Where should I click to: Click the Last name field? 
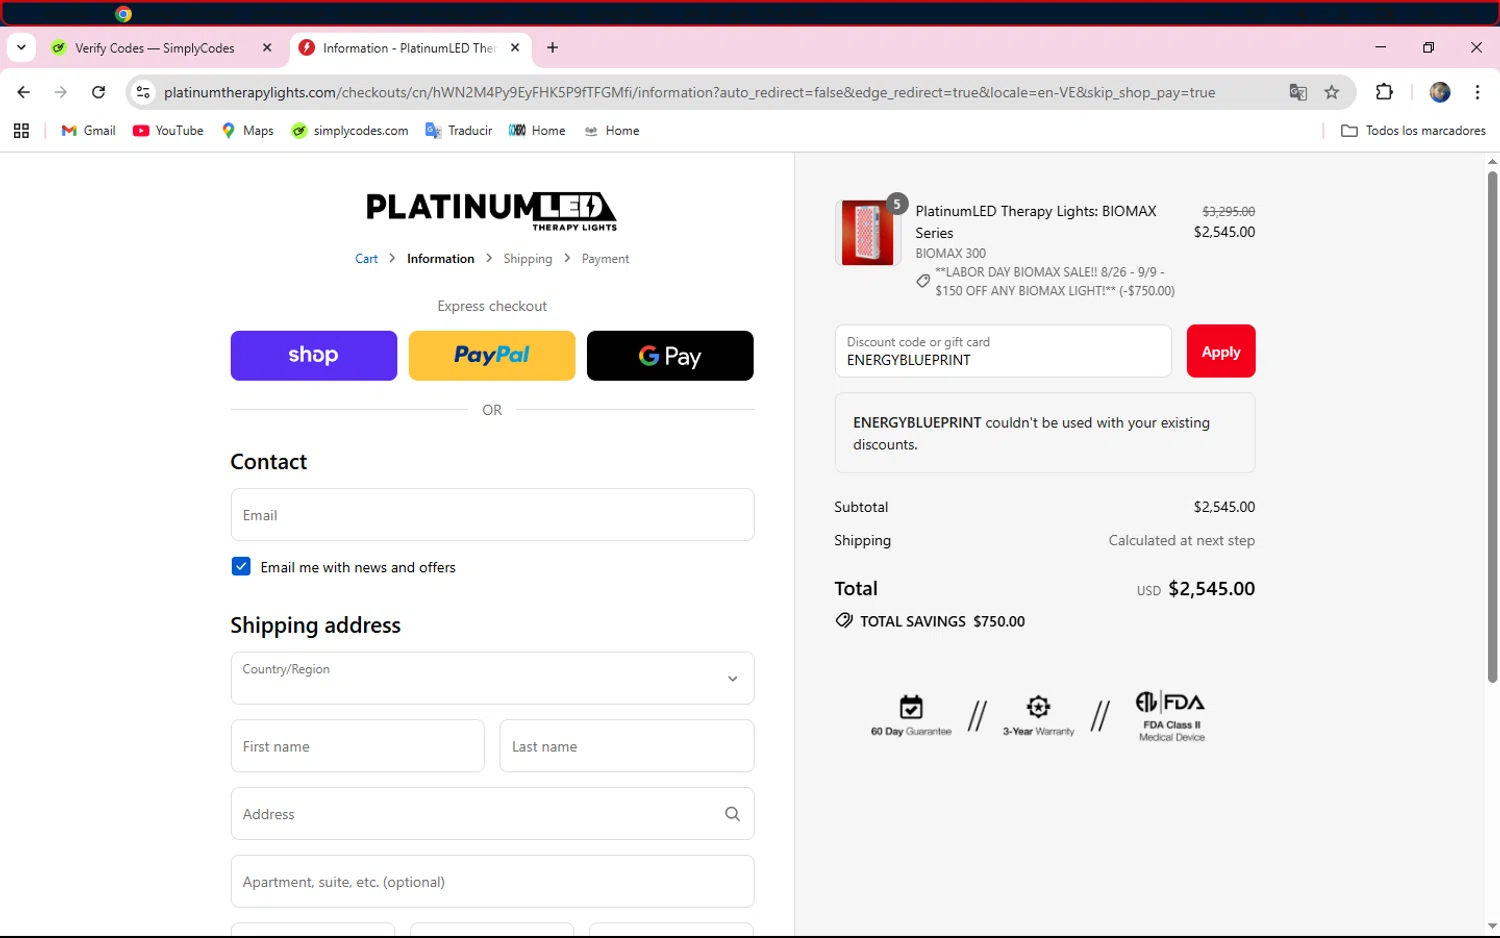(627, 746)
